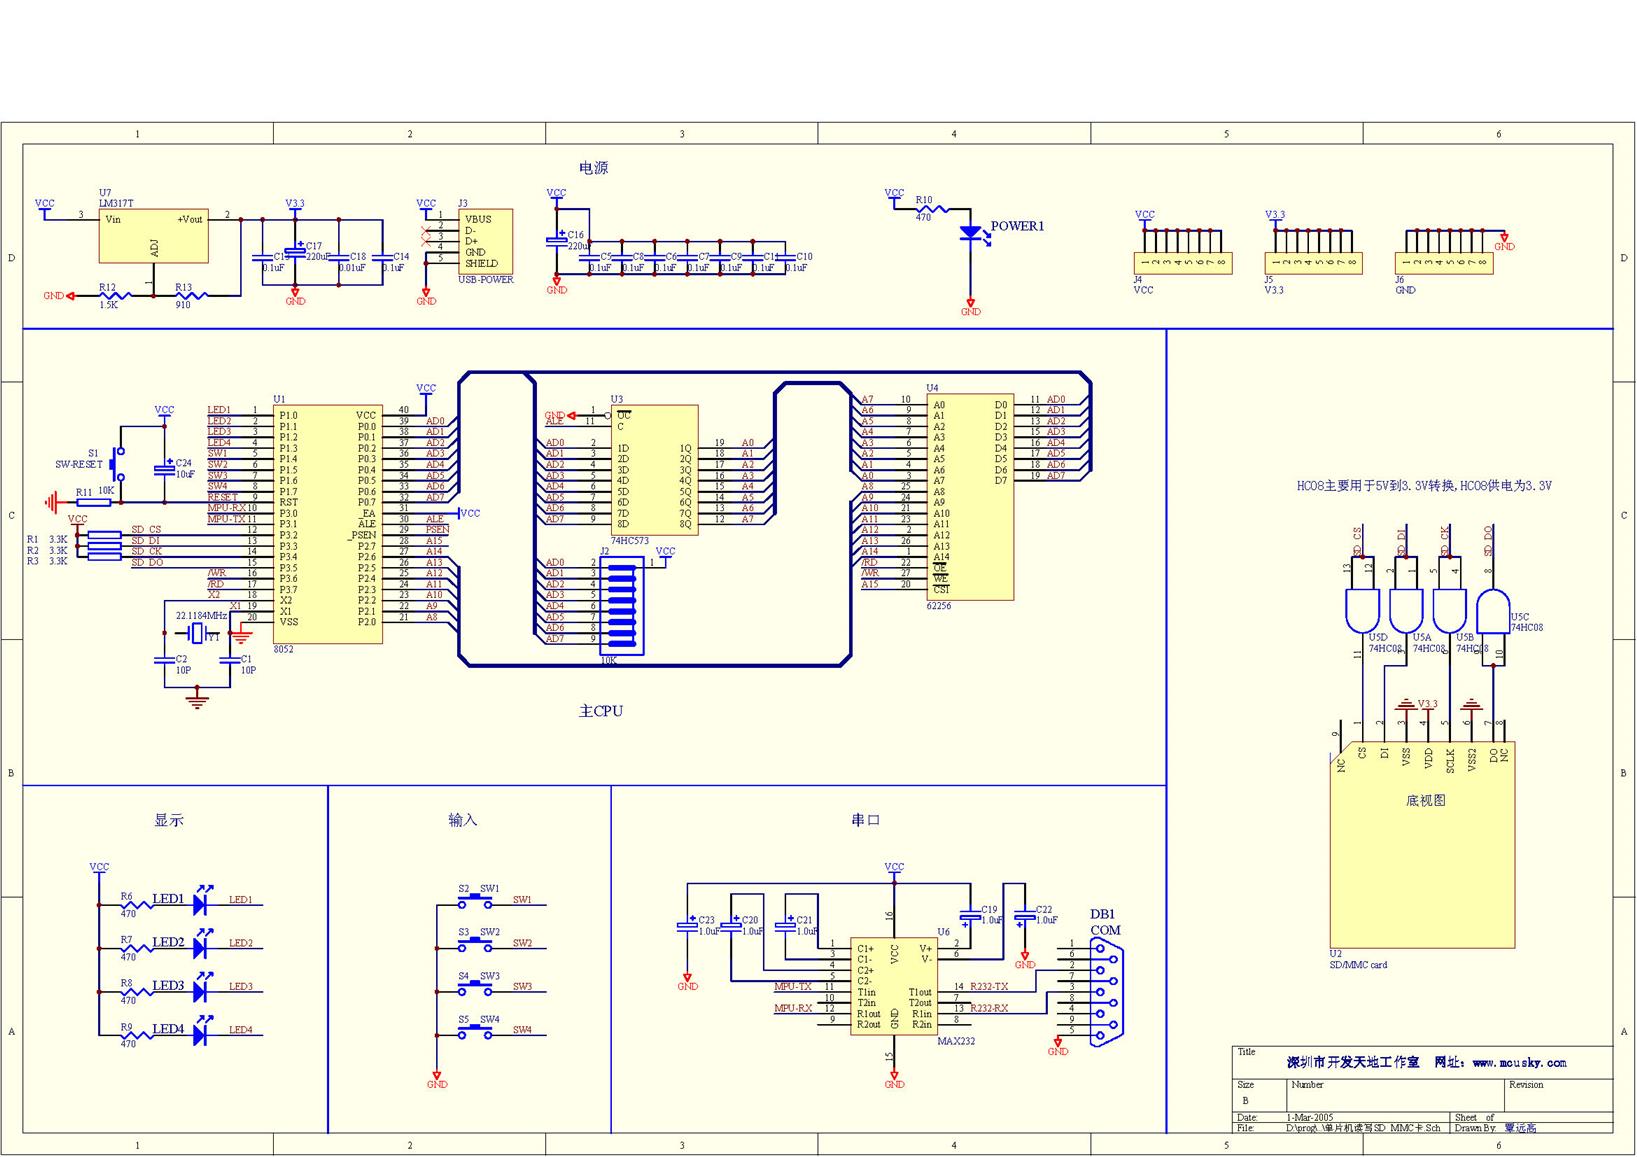Select the 74HC573 latch U3 body
Image resolution: width=1637 pixels, height=1157 pixels.
(655, 470)
